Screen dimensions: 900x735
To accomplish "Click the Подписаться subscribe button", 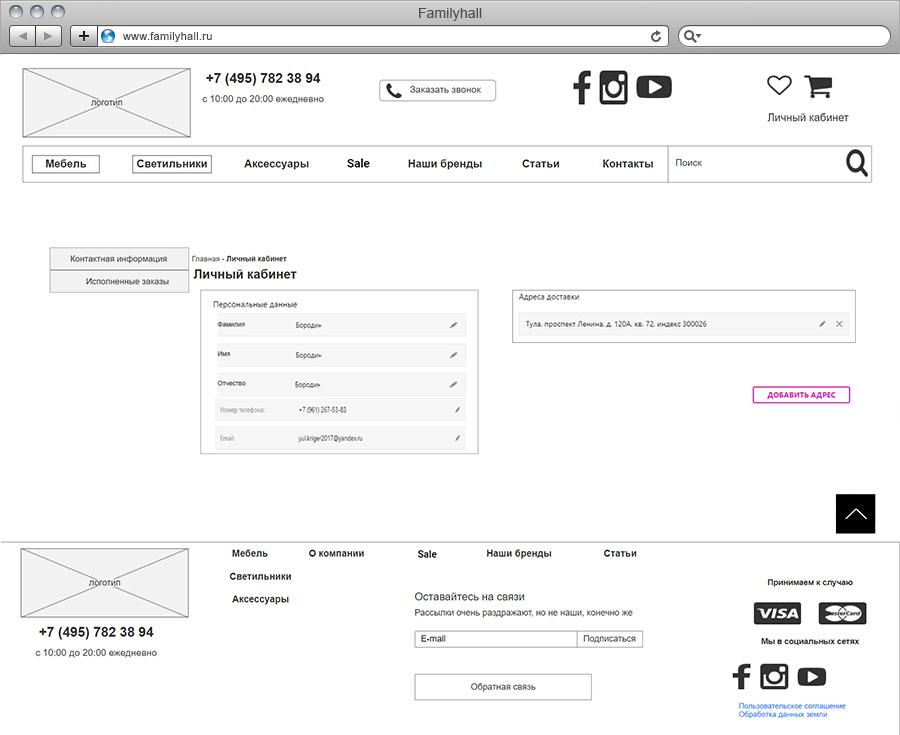I will tap(609, 639).
